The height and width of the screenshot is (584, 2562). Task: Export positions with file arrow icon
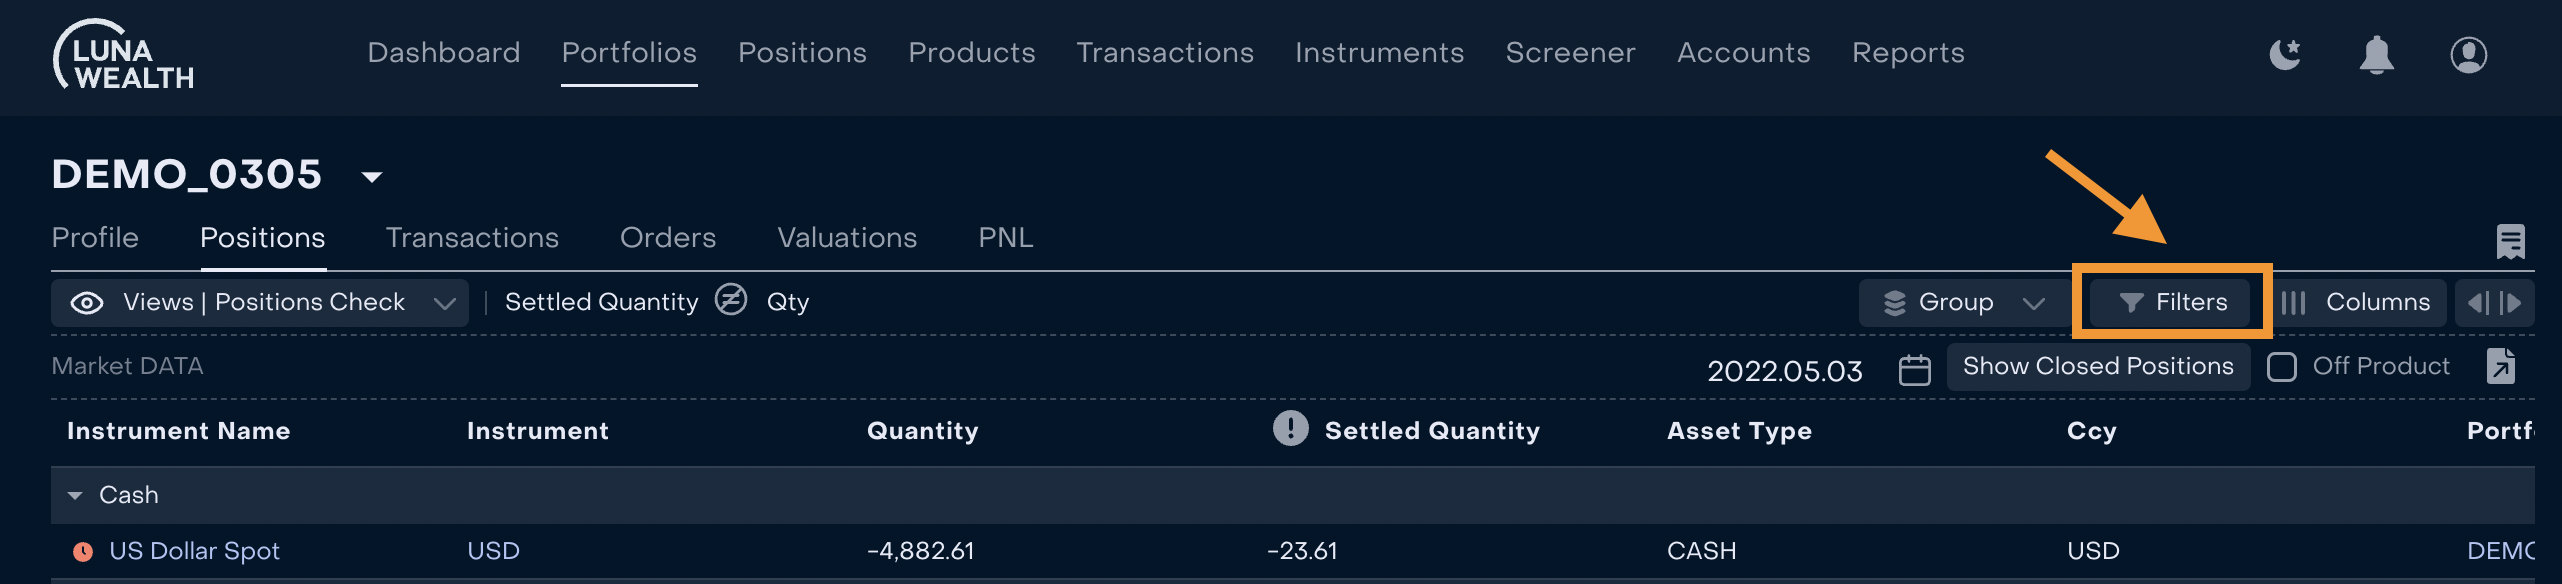pyautogui.click(x=2500, y=366)
